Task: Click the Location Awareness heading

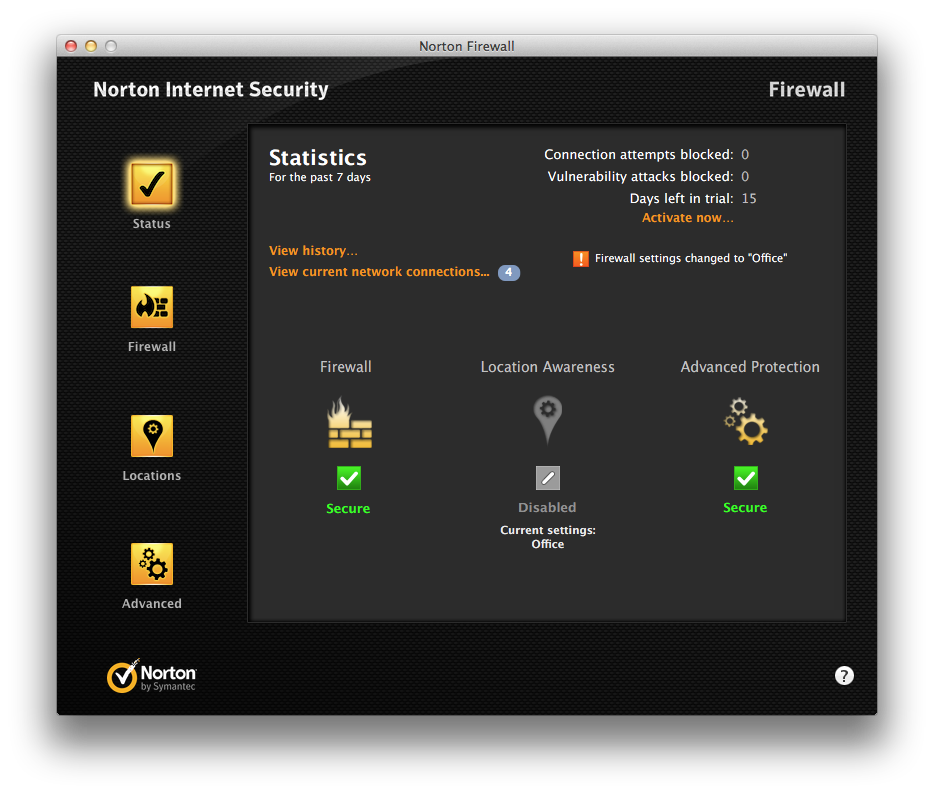Action: (x=547, y=367)
